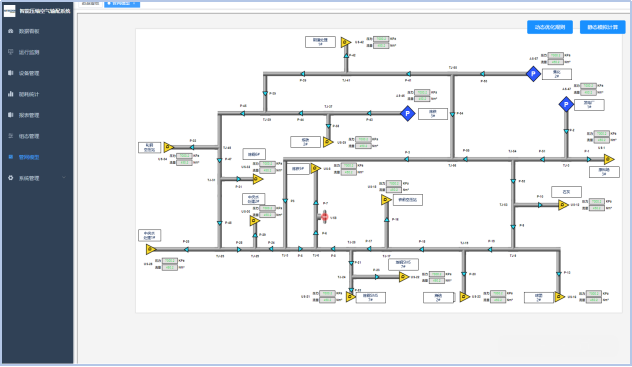Viewport: 632px width, 367px height.
Task: Select yellow node above pipe P-42
Action: coord(346,42)
